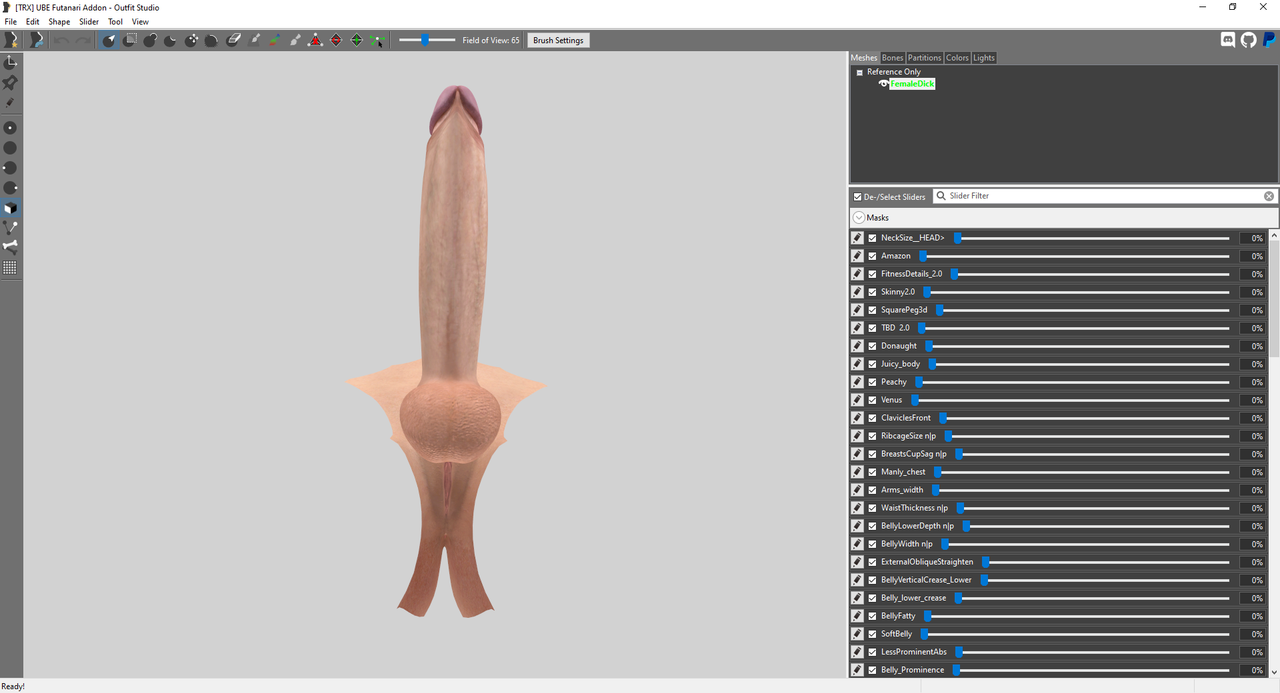Image resolution: width=1280 pixels, height=693 pixels.
Task: Toggle the perspective cube icon
Action: tap(10, 209)
